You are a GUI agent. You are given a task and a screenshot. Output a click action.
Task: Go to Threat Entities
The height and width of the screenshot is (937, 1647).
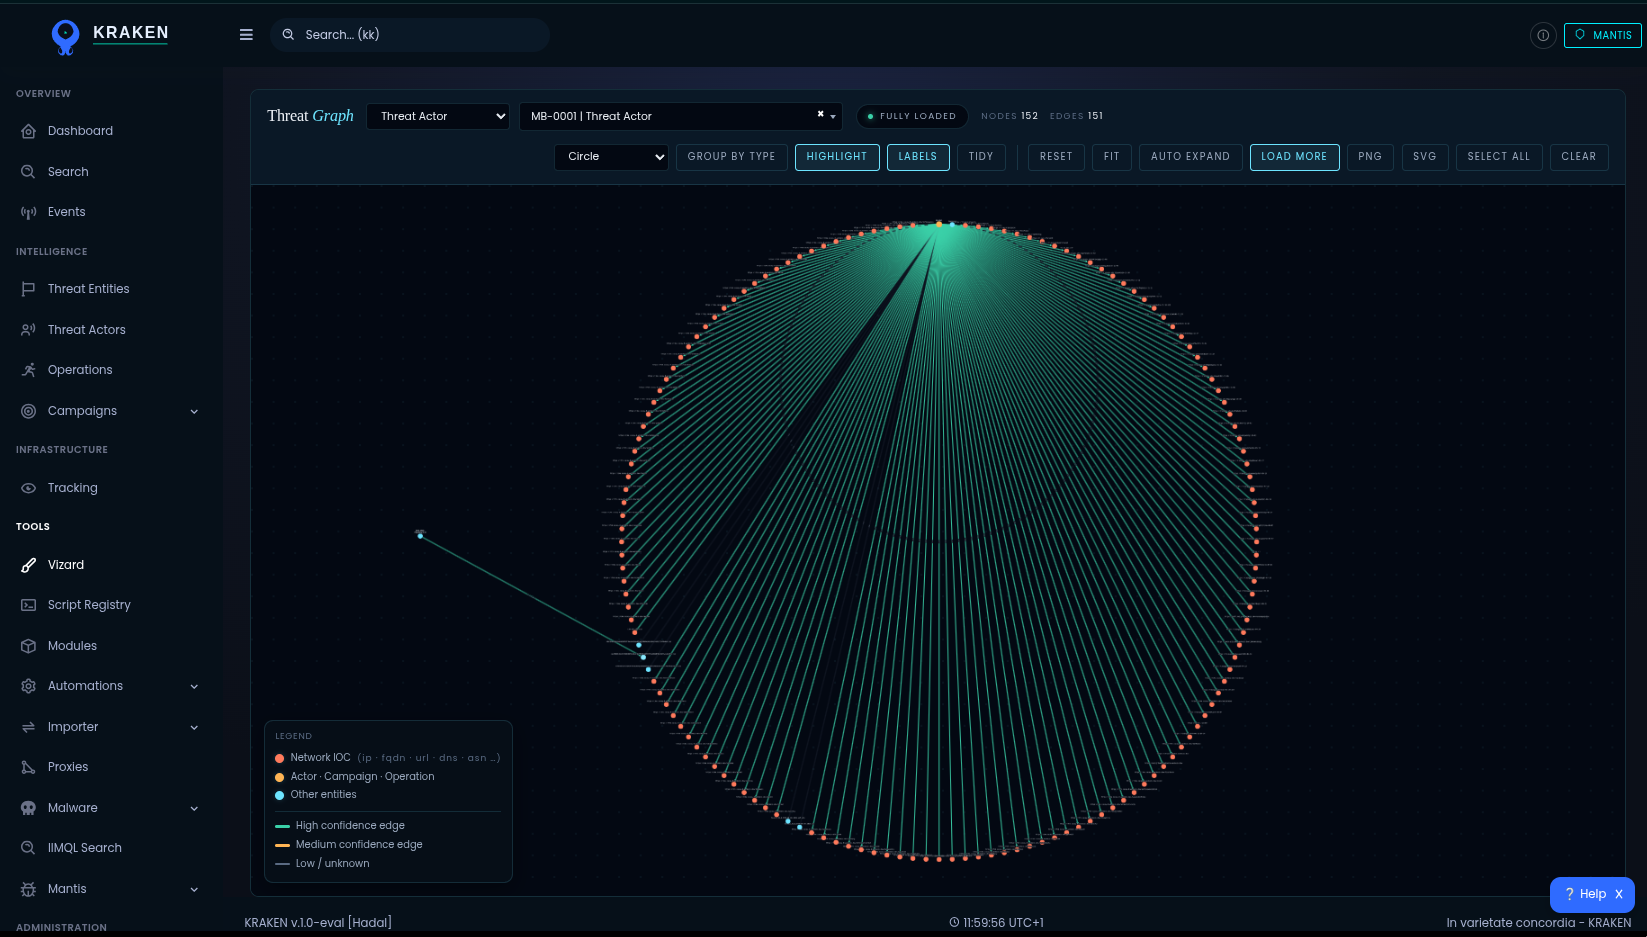click(89, 289)
